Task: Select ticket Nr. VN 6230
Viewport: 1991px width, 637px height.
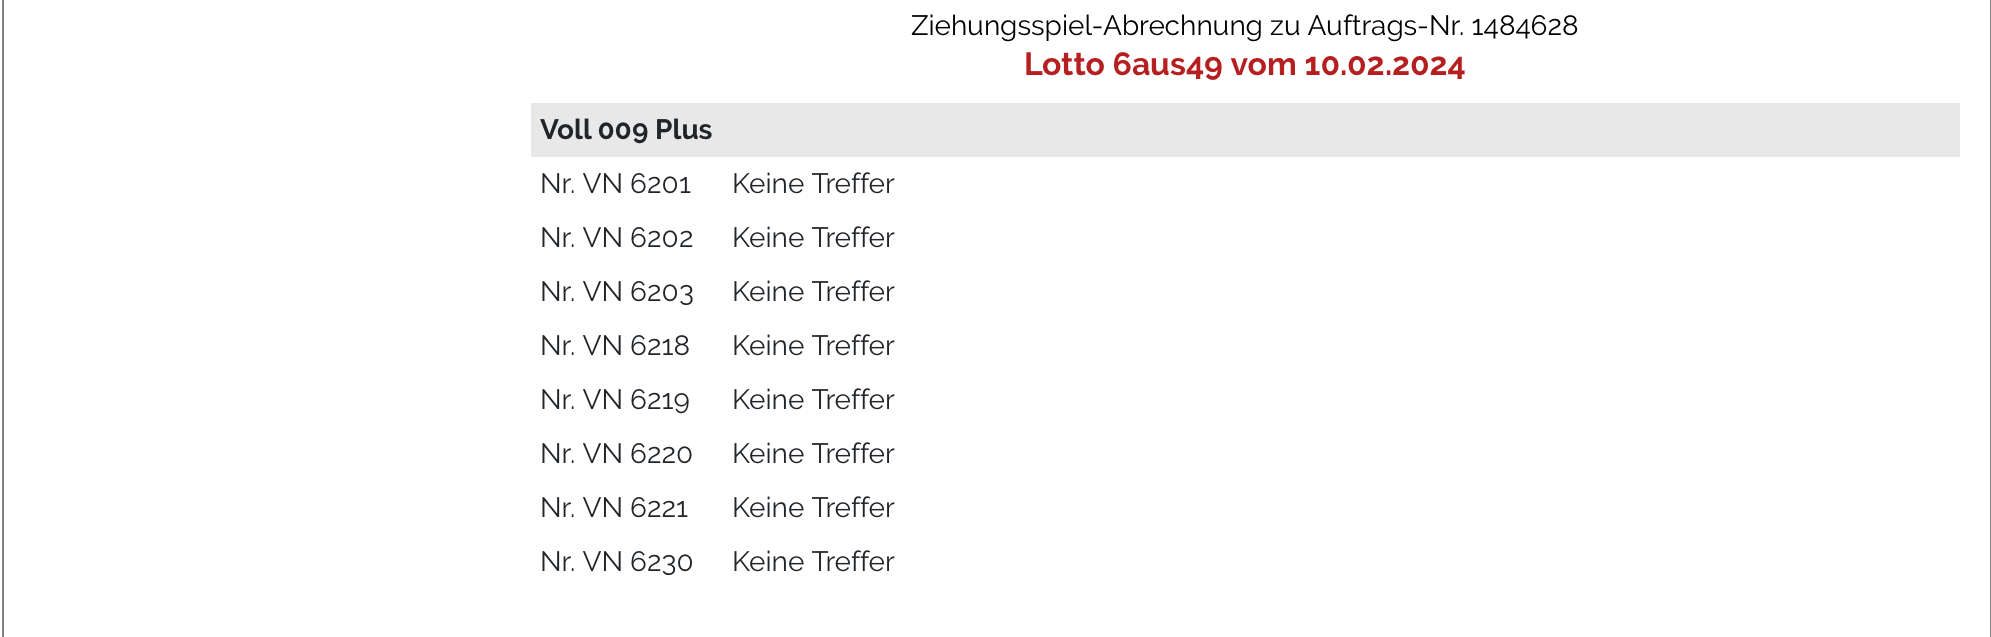Action: (x=617, y=562)
